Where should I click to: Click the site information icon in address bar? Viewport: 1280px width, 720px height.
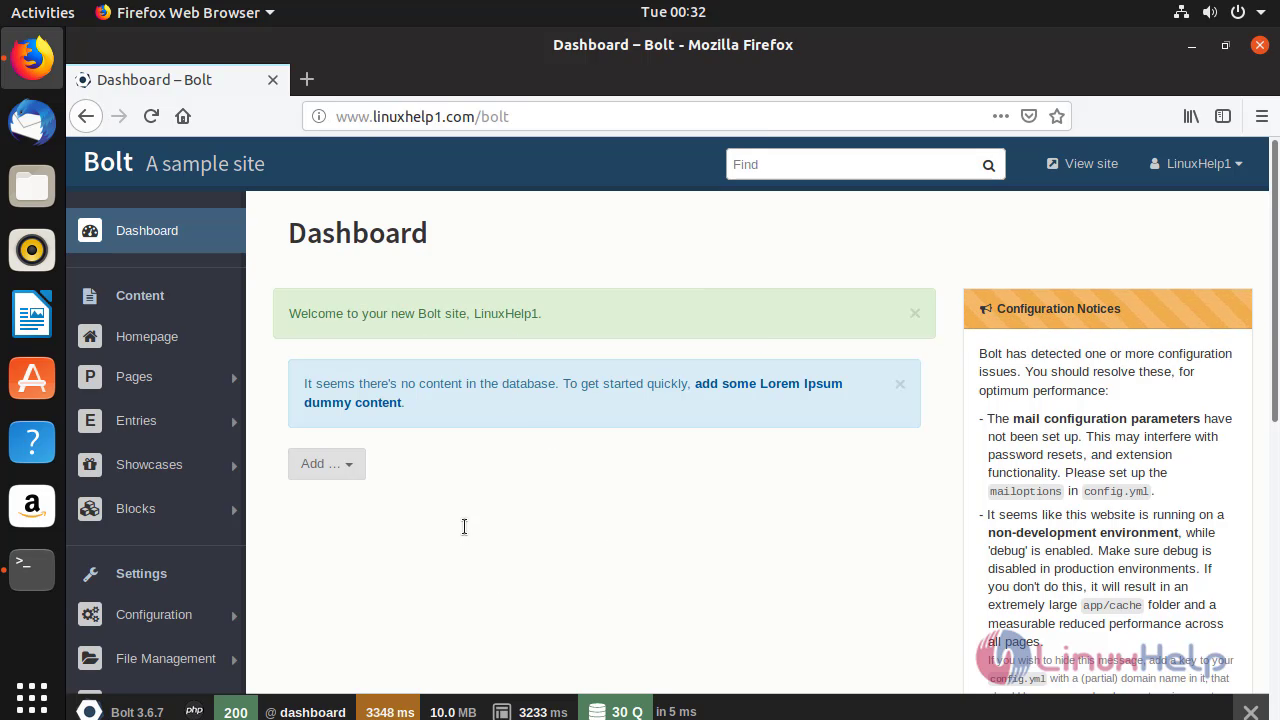[319, 116]
